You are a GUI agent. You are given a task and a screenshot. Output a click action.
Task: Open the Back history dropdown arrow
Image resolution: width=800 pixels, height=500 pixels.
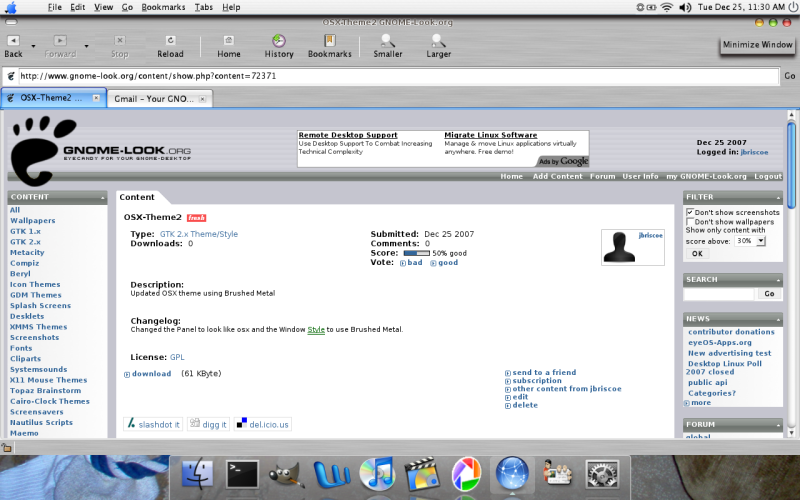[34, 46]
